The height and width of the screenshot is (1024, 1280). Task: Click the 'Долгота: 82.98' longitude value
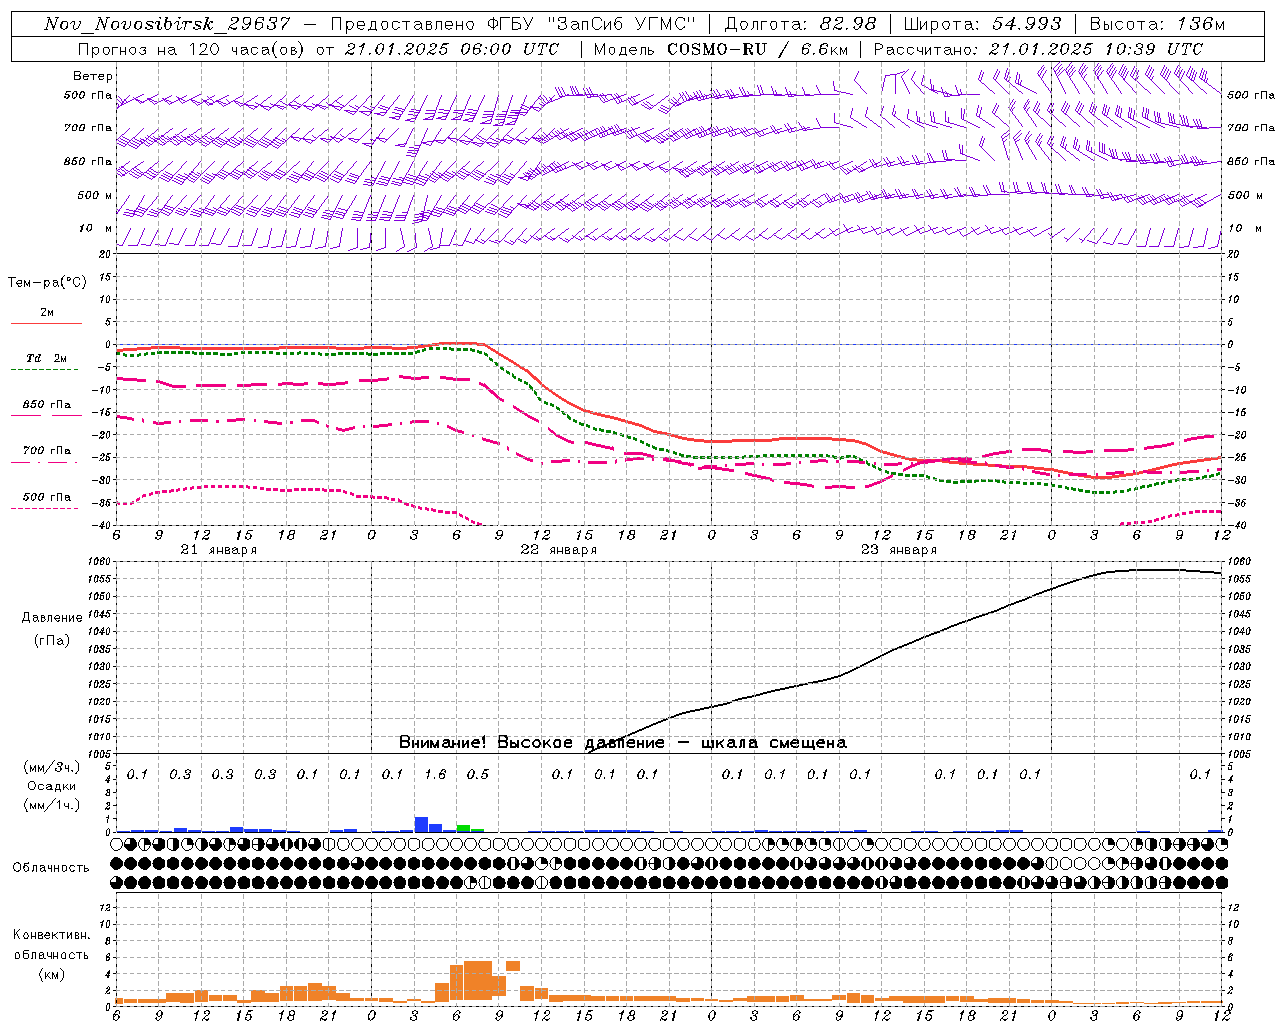(x=800, y=24)
